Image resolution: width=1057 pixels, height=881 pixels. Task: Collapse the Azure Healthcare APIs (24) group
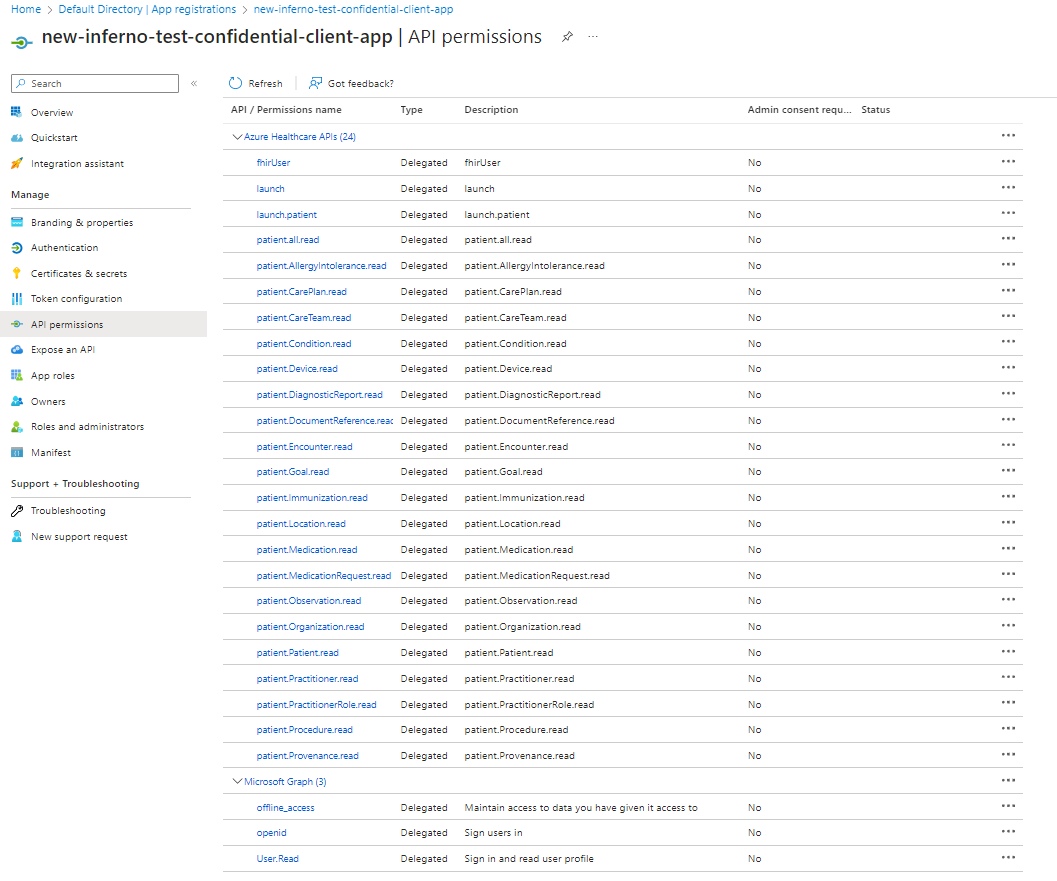click(237, 137)
